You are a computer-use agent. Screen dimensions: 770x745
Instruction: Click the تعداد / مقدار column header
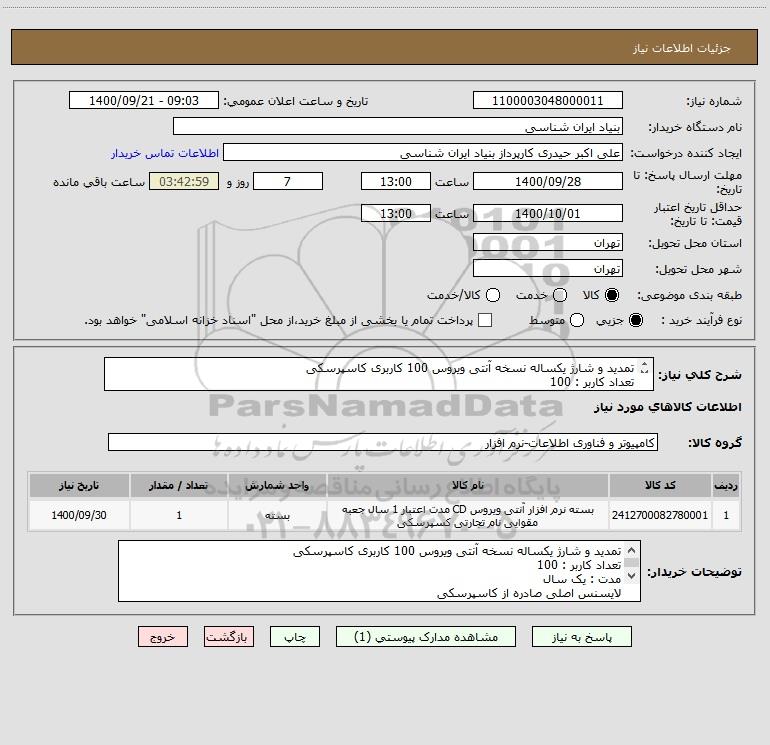(x=179, y=486)
